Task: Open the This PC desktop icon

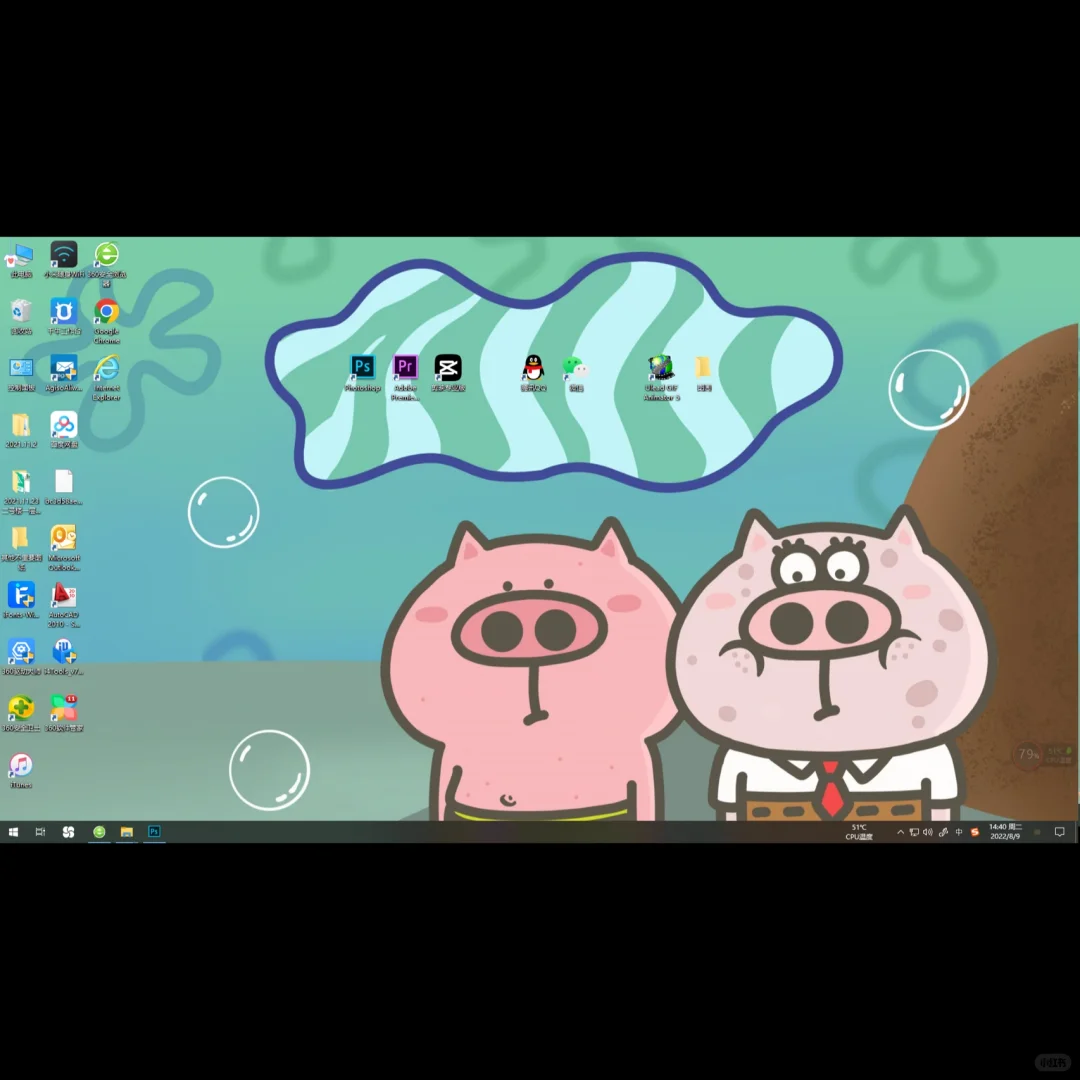Action: [x=21, y=260]
